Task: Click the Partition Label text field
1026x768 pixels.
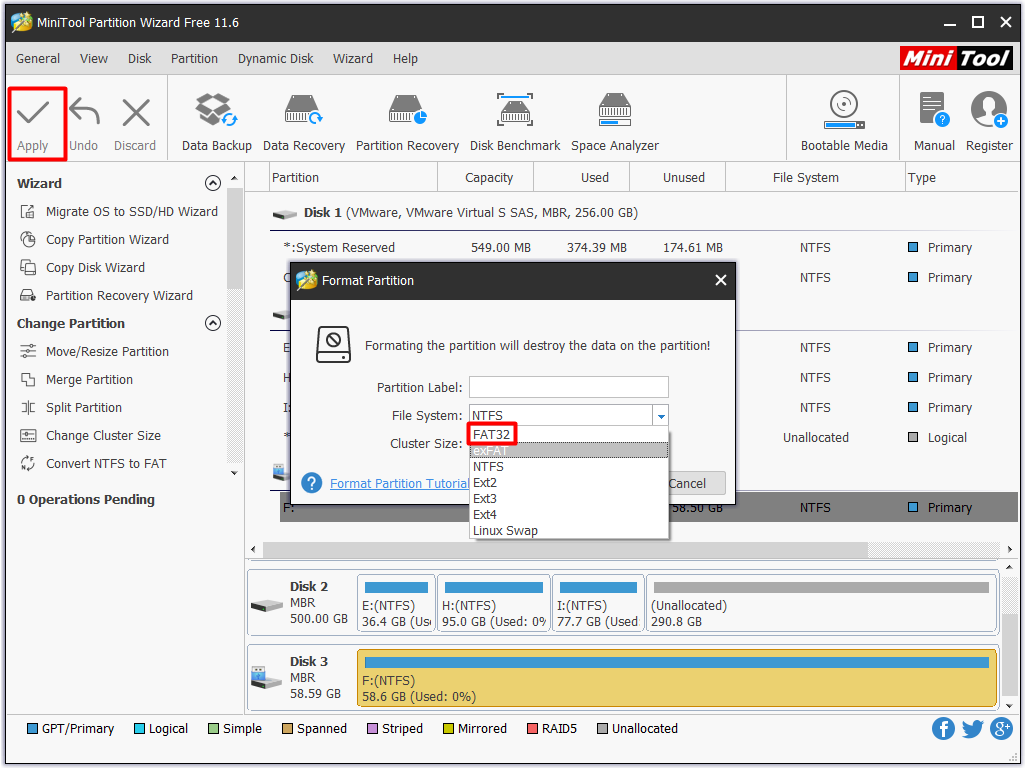Action: pyautogui.click(x=568, y=388)
